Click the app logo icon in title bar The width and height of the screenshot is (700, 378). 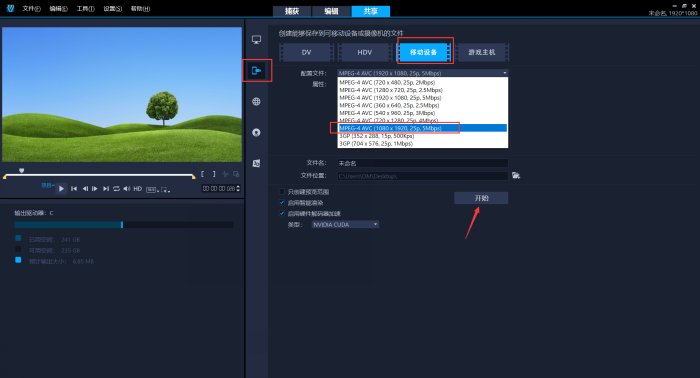click(x=11, y=8)
